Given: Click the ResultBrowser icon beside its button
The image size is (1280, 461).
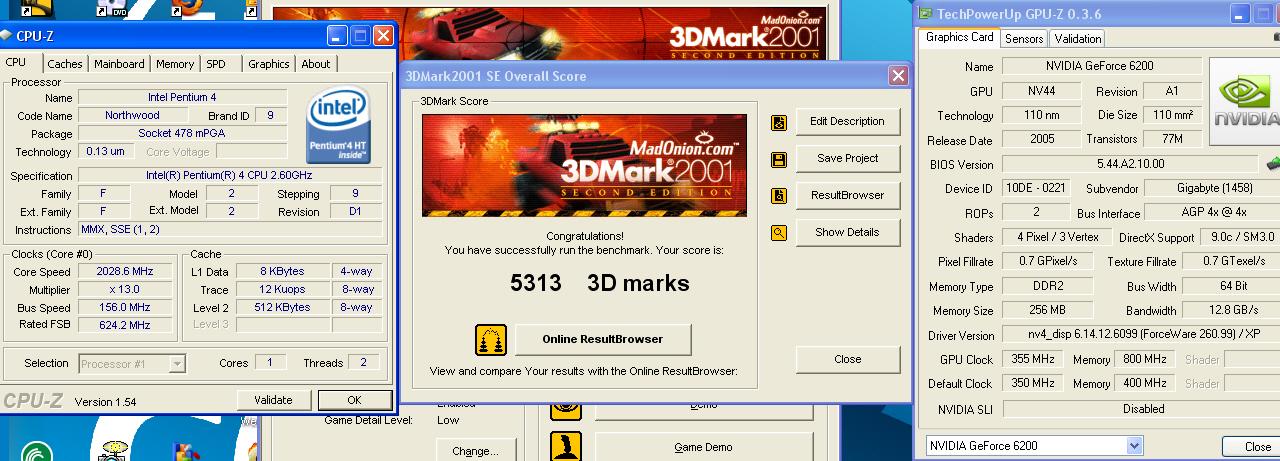Looking at the screenshot, I should (x=779, y=196).
